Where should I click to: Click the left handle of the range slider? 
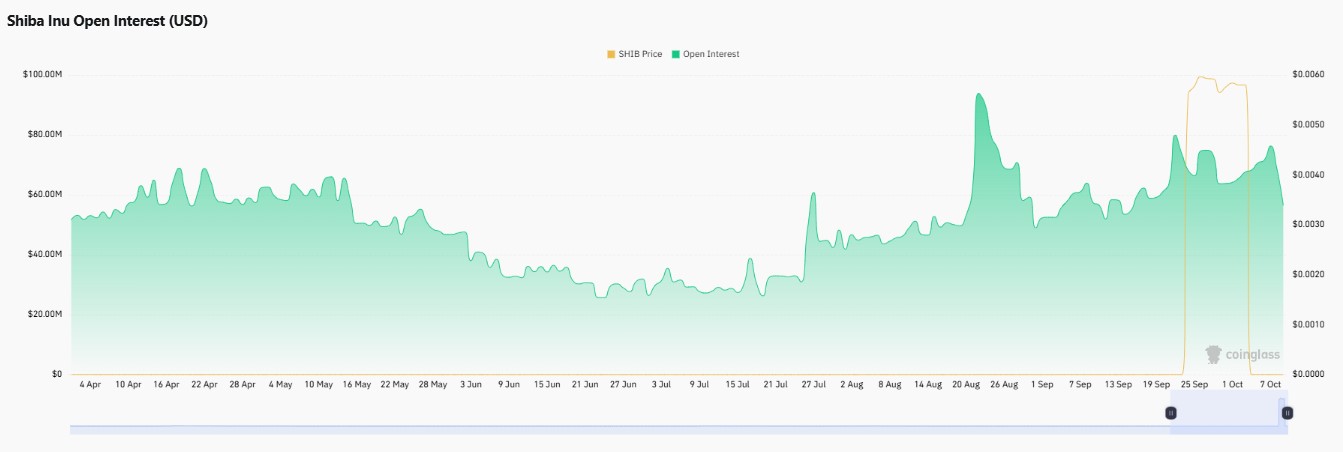point(1171,413)
